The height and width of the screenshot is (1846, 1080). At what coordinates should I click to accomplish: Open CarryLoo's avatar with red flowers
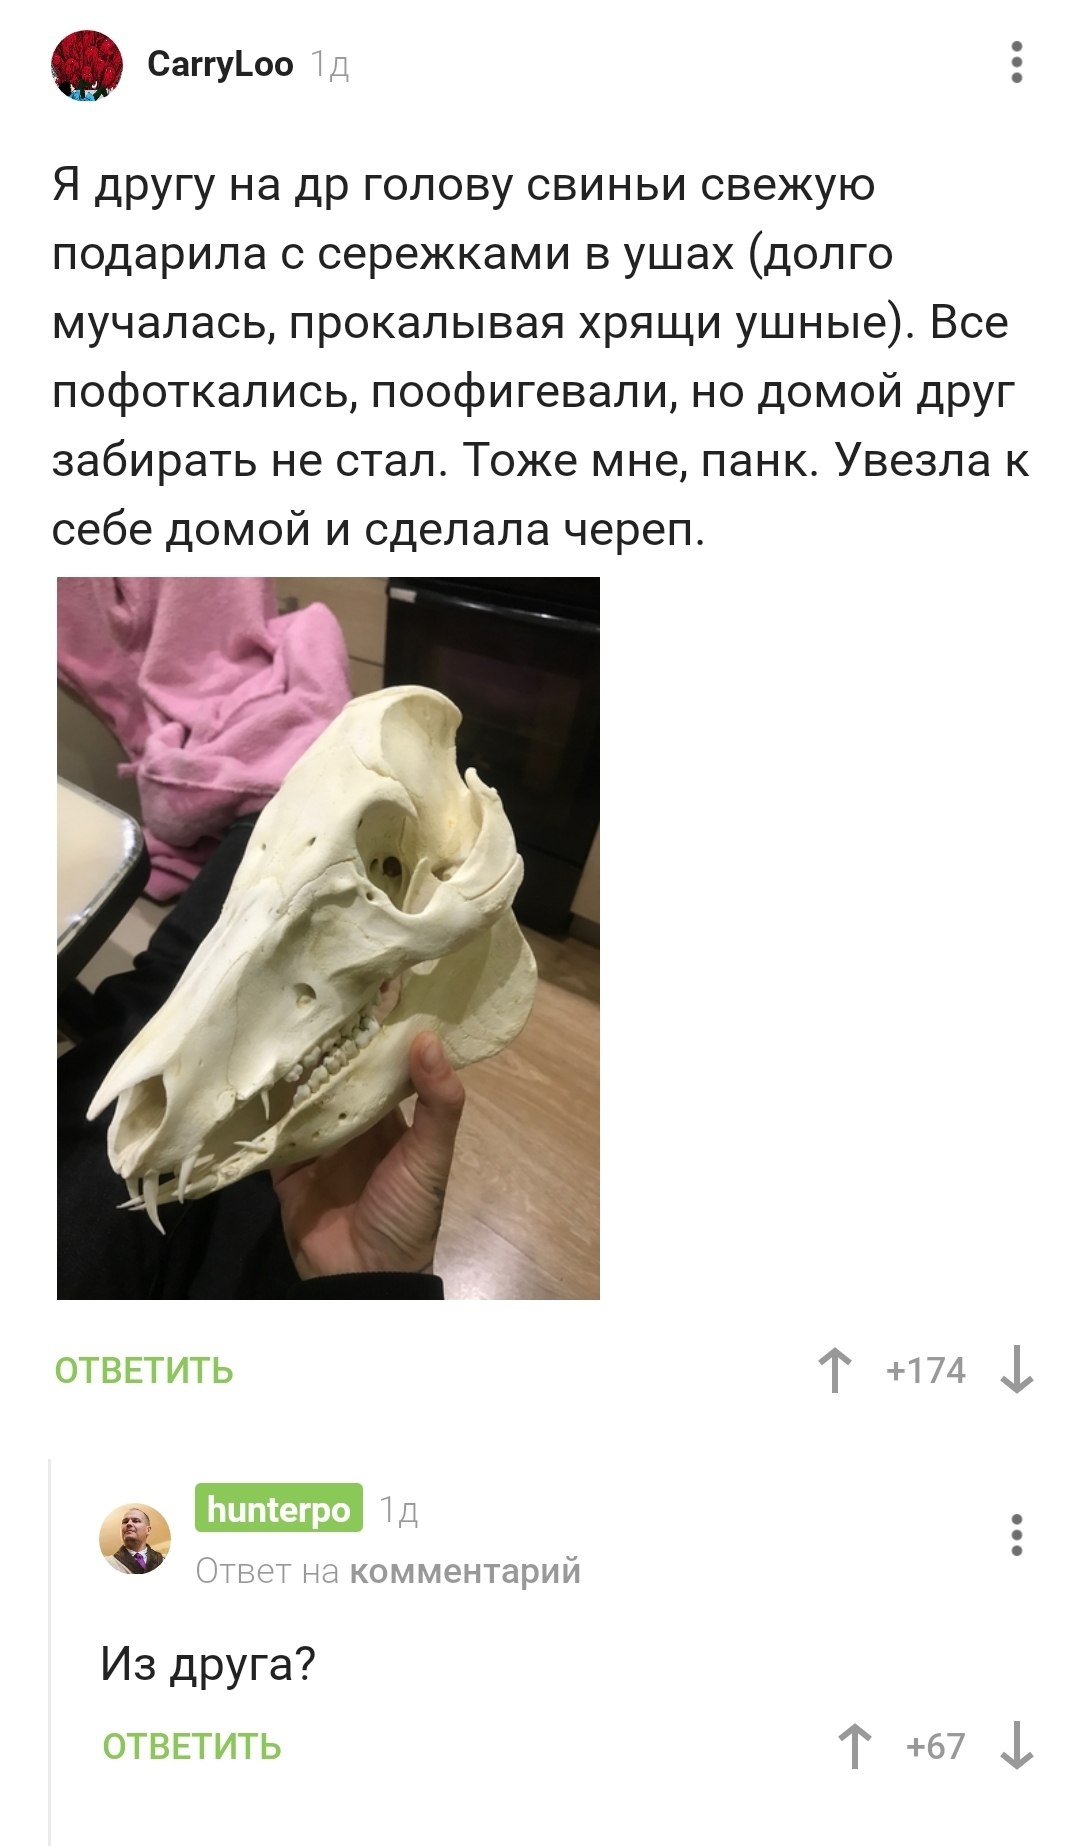87,65
